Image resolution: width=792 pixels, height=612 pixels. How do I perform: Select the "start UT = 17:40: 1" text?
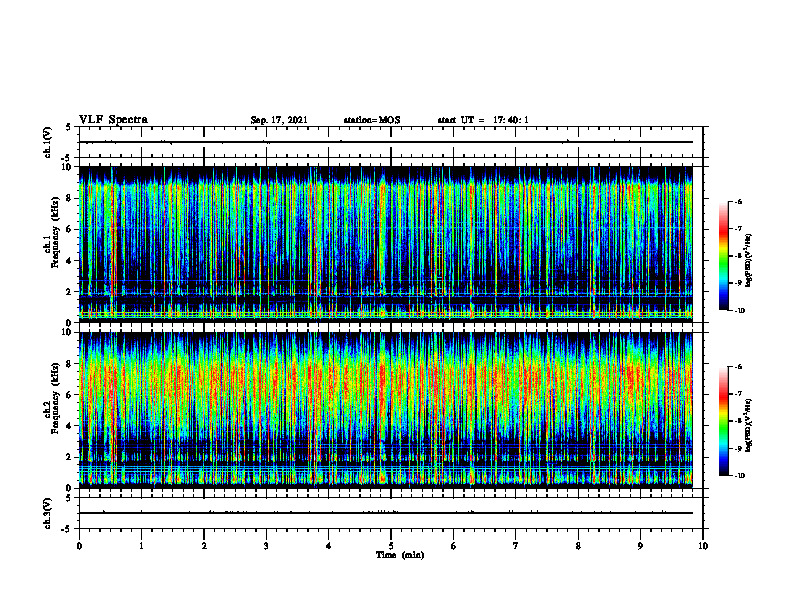click(x=483, y=120)
